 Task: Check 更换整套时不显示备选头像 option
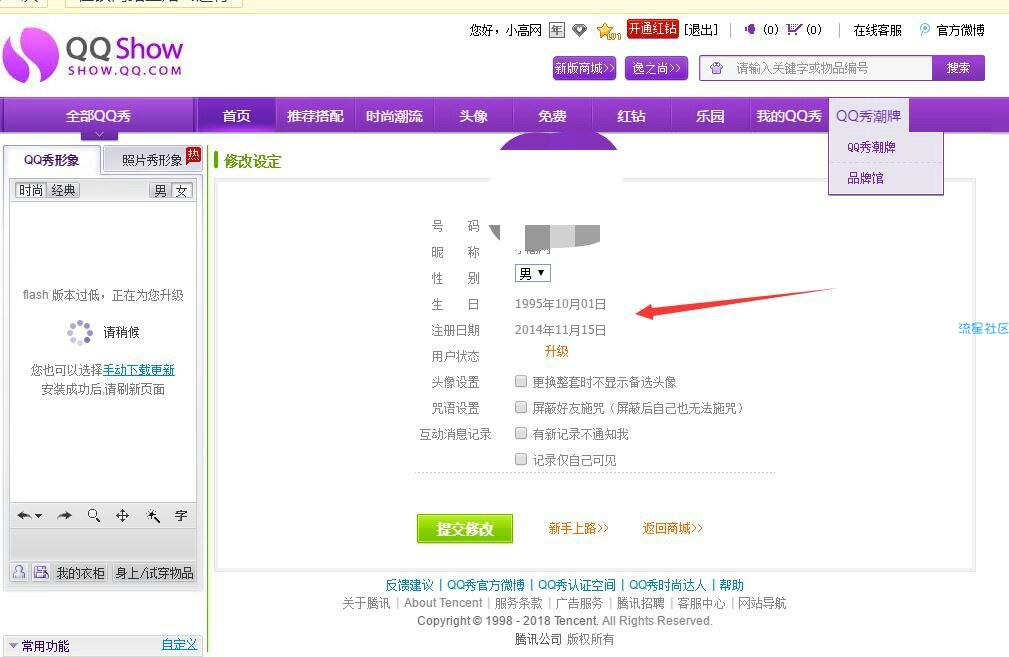(x=521, y=382)
